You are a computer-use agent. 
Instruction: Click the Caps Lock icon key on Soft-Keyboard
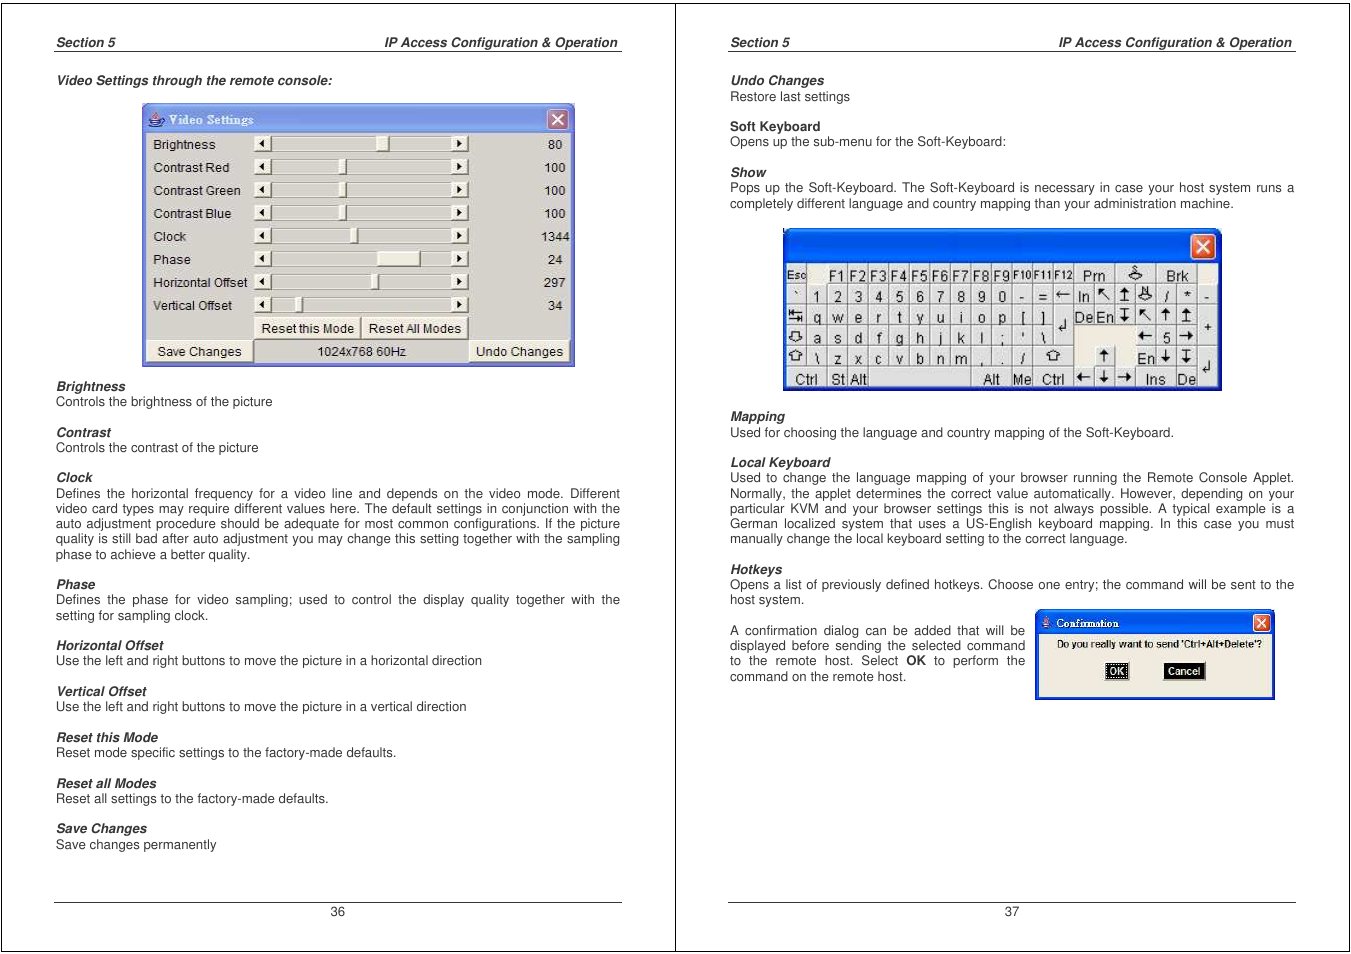pyautogui.click(x=796, y=336)
